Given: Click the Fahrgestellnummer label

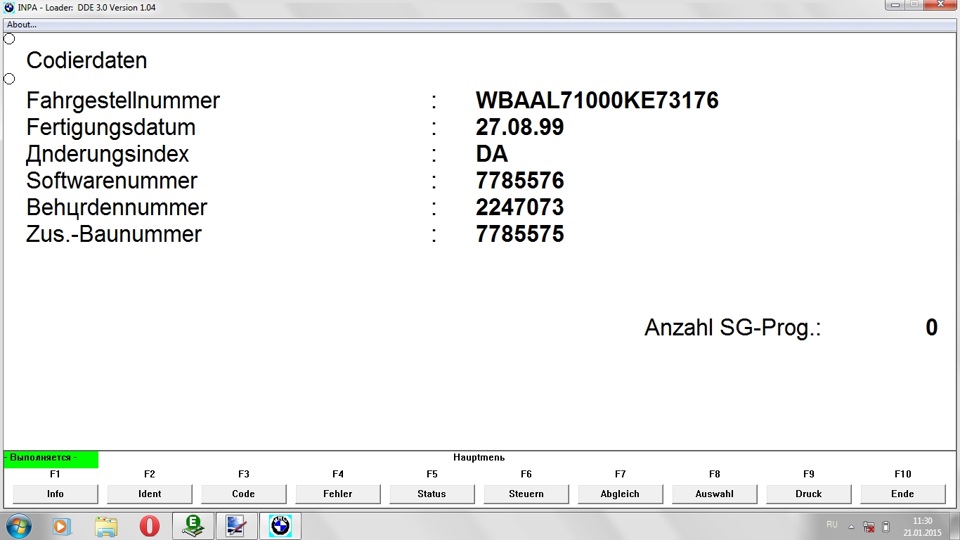Looking at the screenshot, I should 122,100.
